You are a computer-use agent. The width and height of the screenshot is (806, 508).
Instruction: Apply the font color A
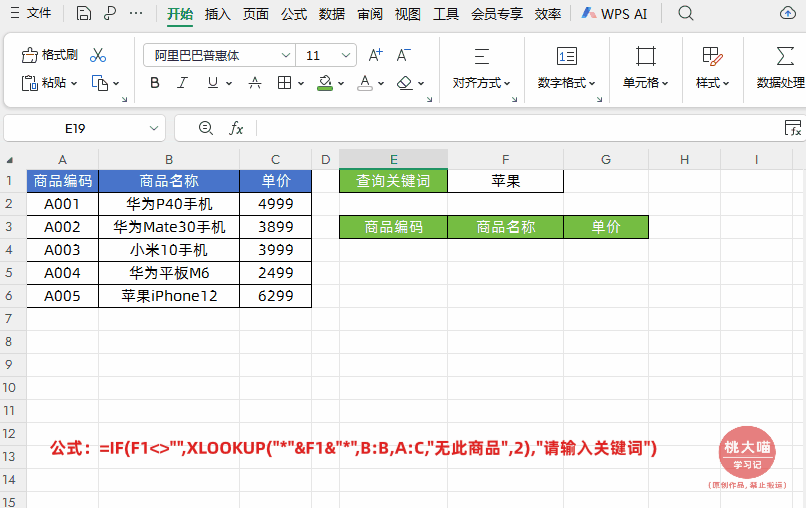point(365,83)
